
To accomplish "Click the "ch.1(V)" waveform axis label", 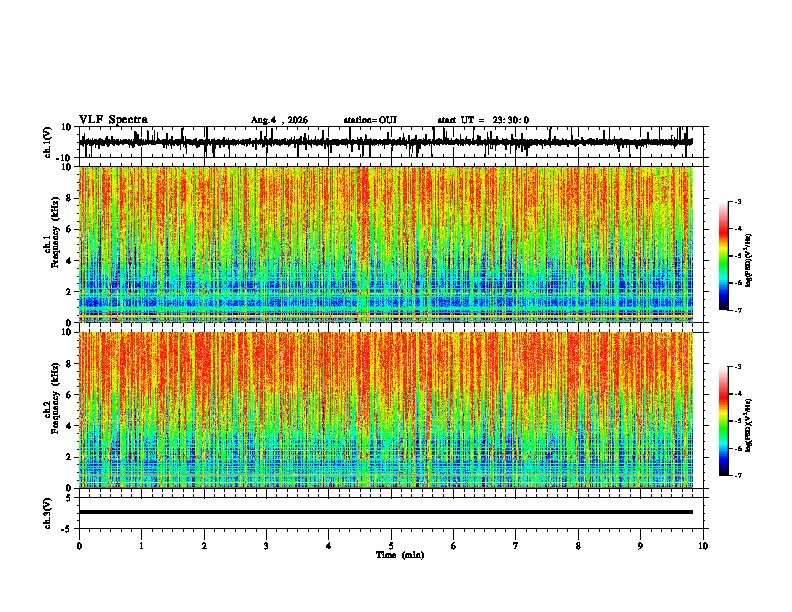I will [x=48, y=142].
